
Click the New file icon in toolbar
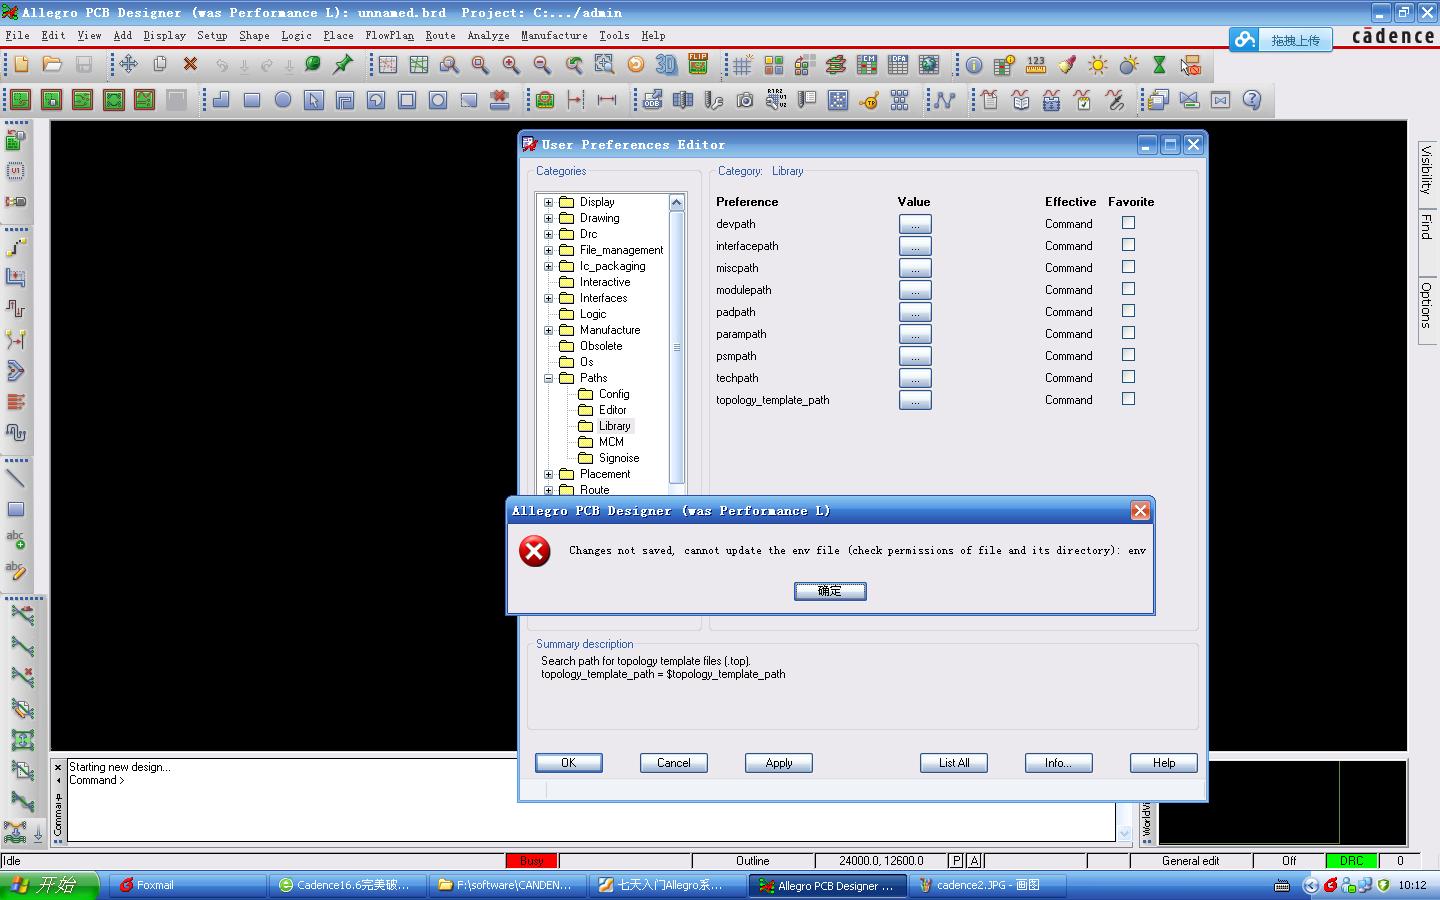pyautogui.click(x=21, y=64)
